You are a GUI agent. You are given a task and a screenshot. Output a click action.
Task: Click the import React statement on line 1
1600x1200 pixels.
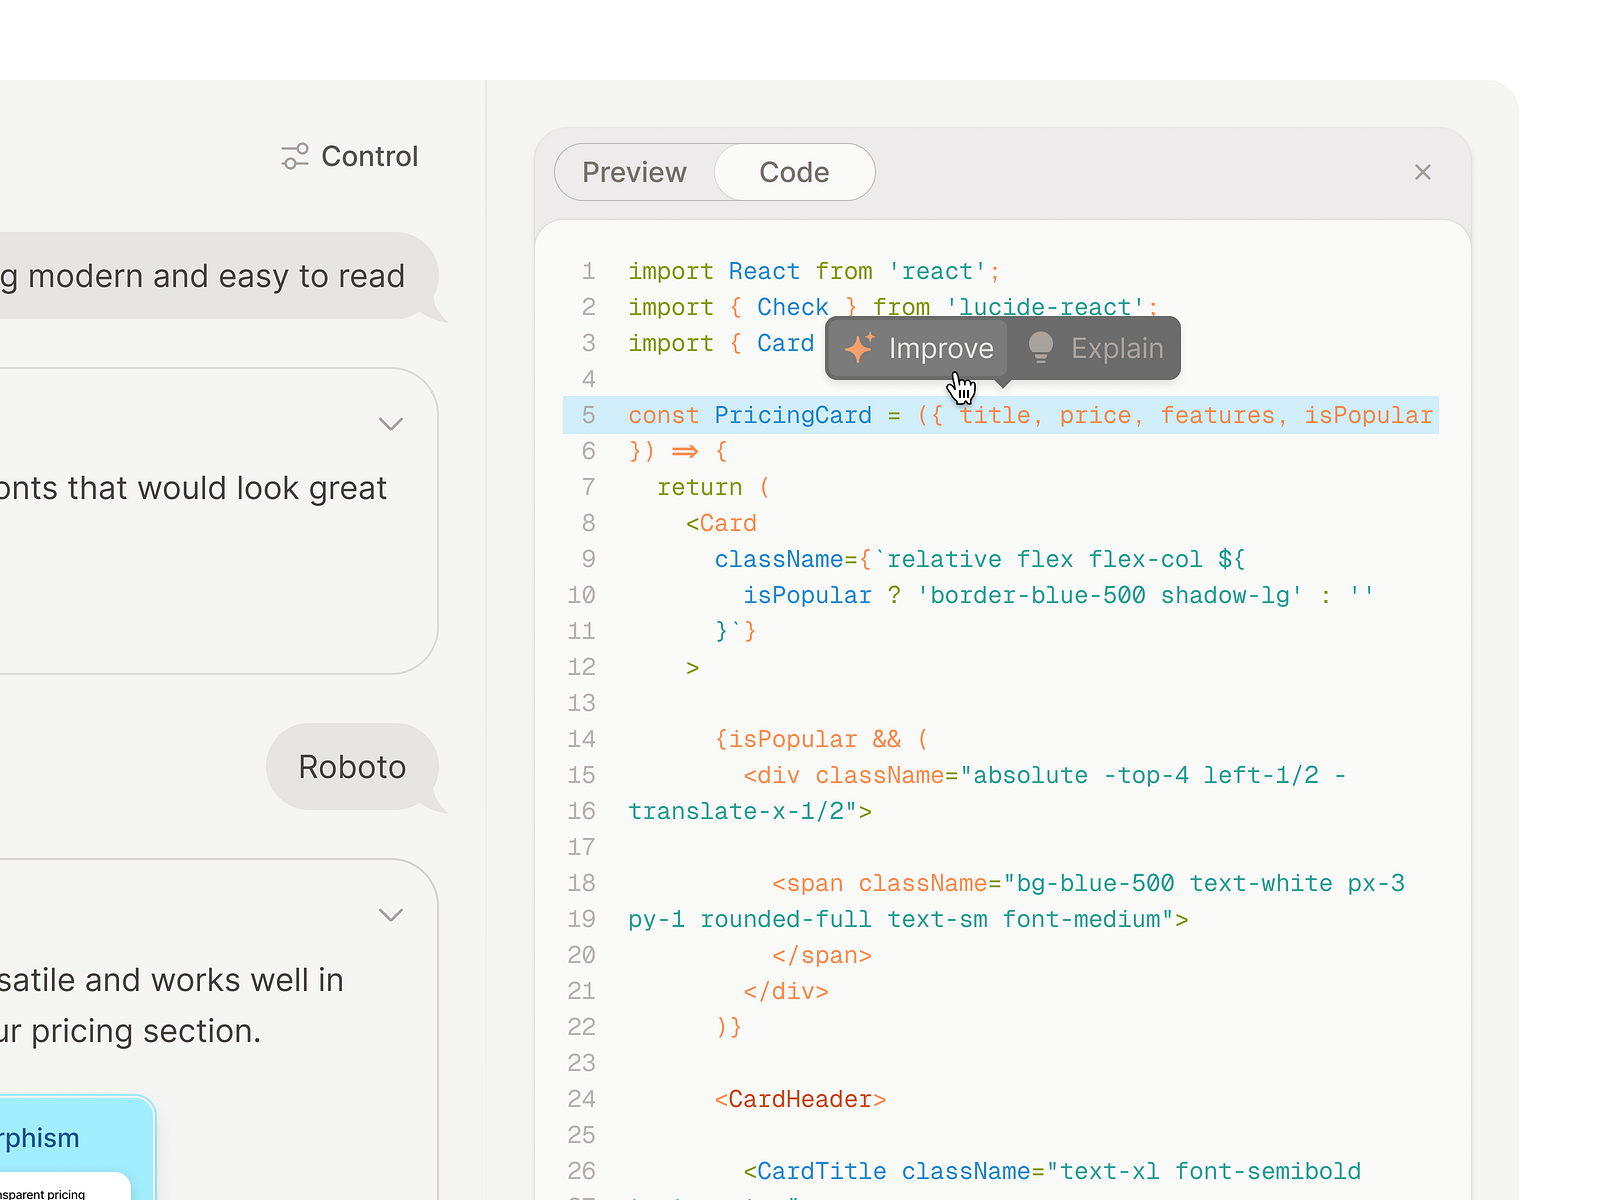[812, 271]
